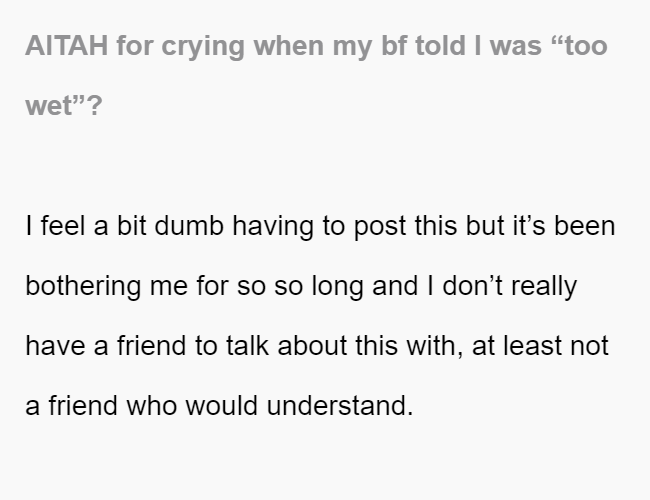Click the word "bothering" in the paragraph
650x500 pixels.
[83, 286]
